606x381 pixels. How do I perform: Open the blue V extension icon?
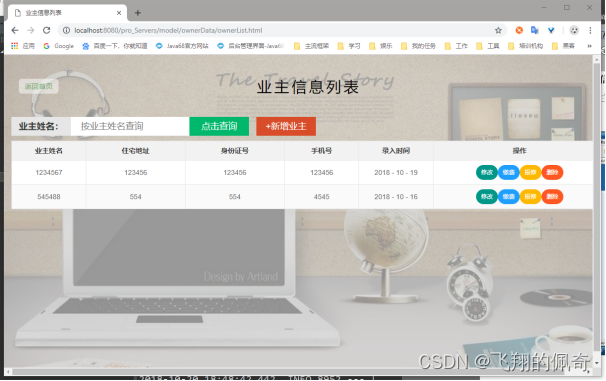[x=551, y=30]
